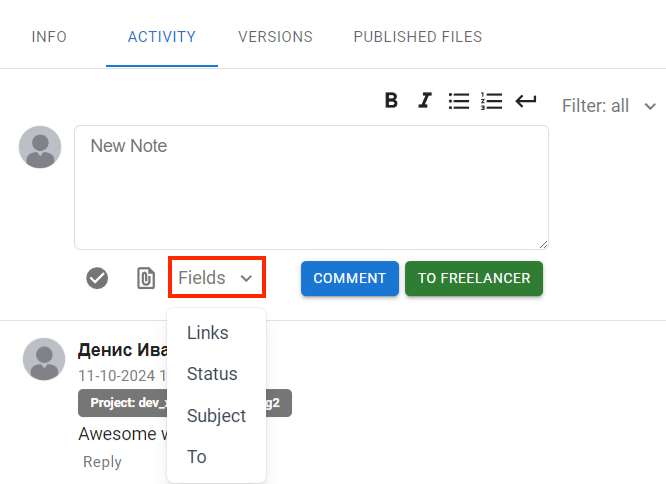666x484 pixels.
Task: Select Links from the Fields menu
Action: pos(208,333)
